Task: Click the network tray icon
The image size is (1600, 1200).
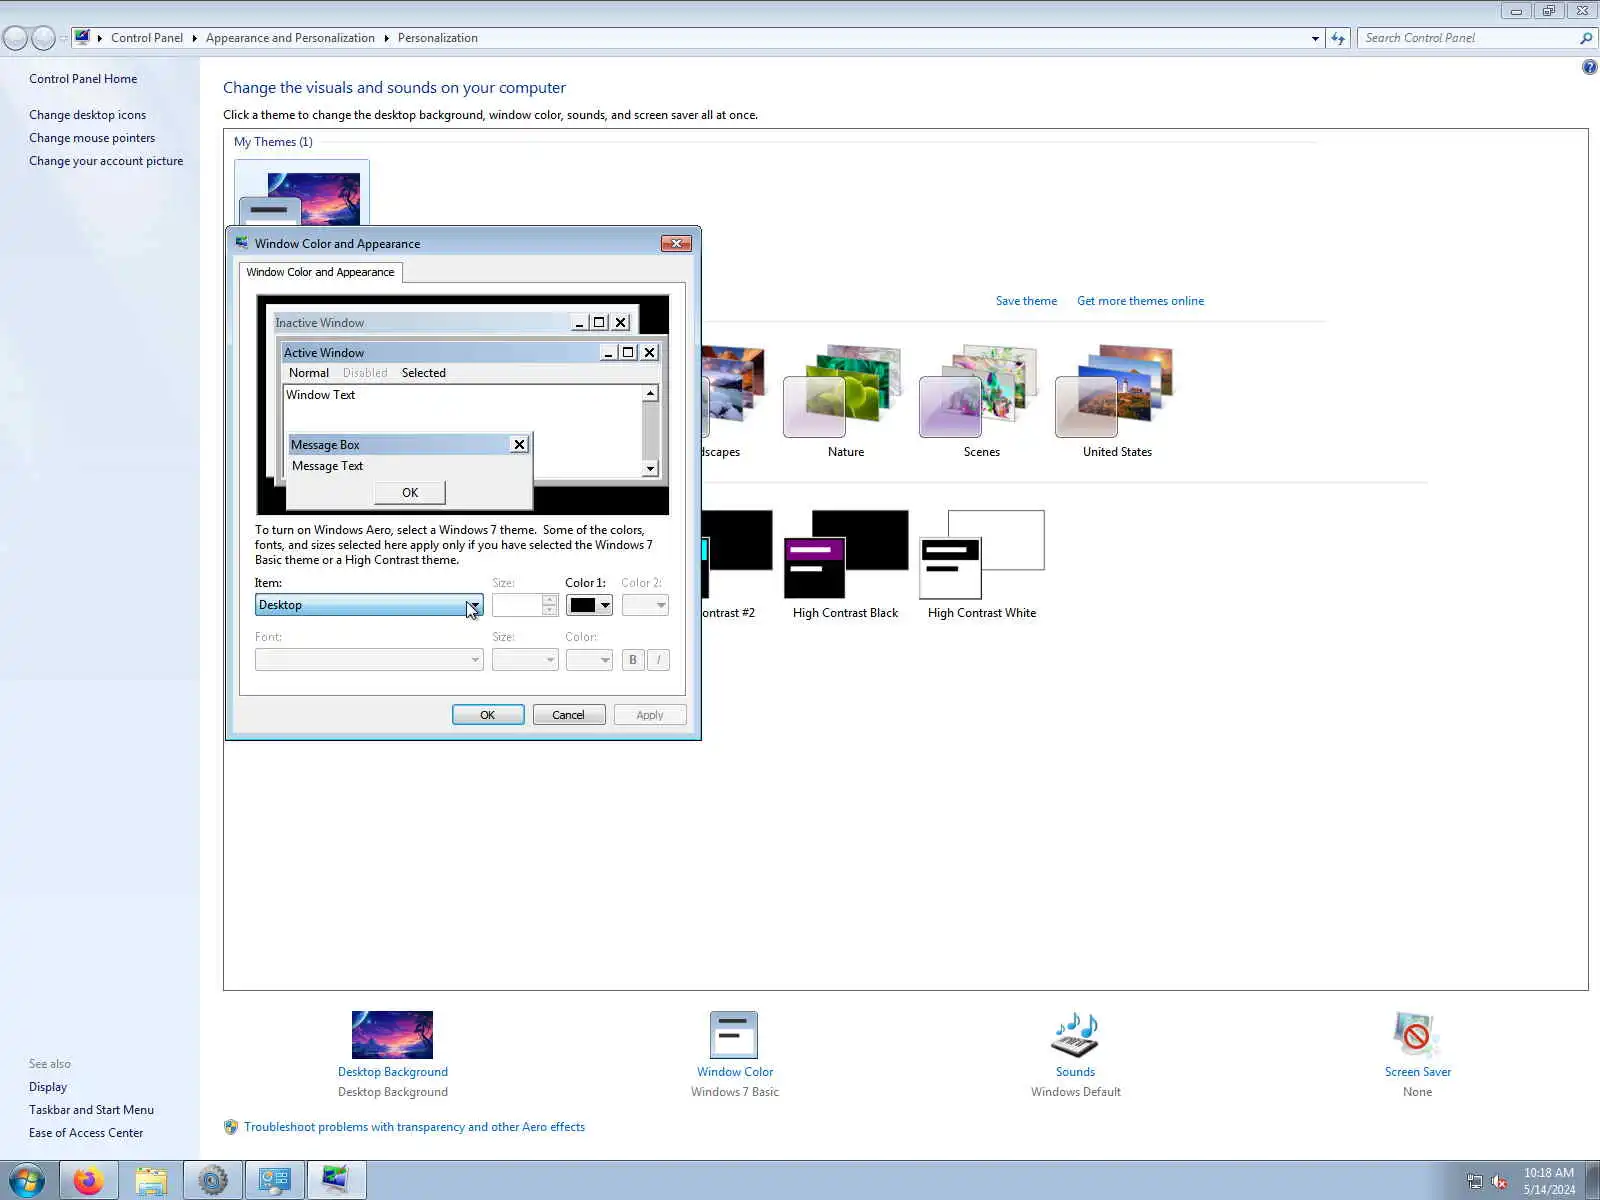Action: (x=1474, y=1182)
